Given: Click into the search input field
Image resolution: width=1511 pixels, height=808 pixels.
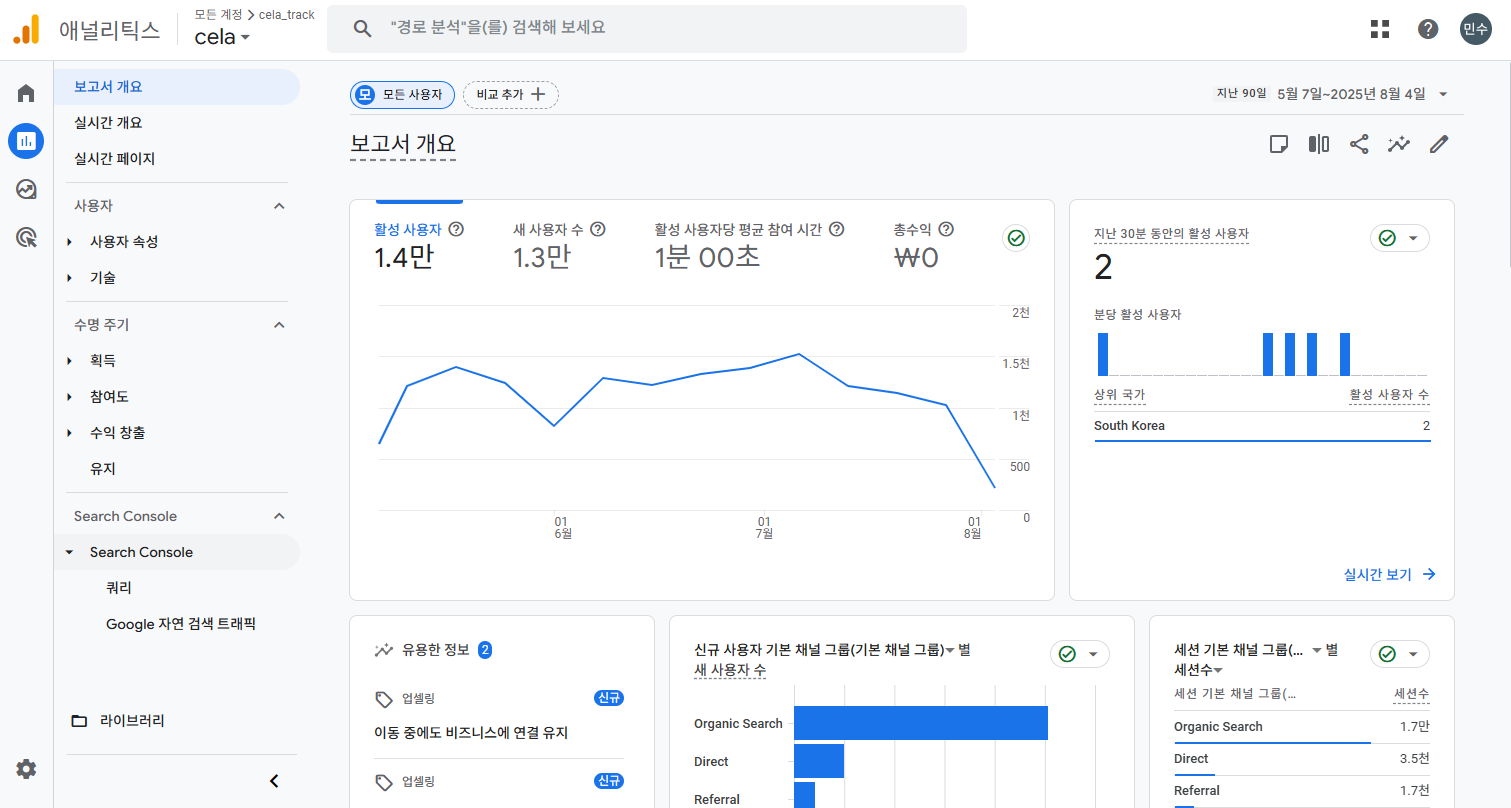Looking at the screenshot, I should click(647, 28).
